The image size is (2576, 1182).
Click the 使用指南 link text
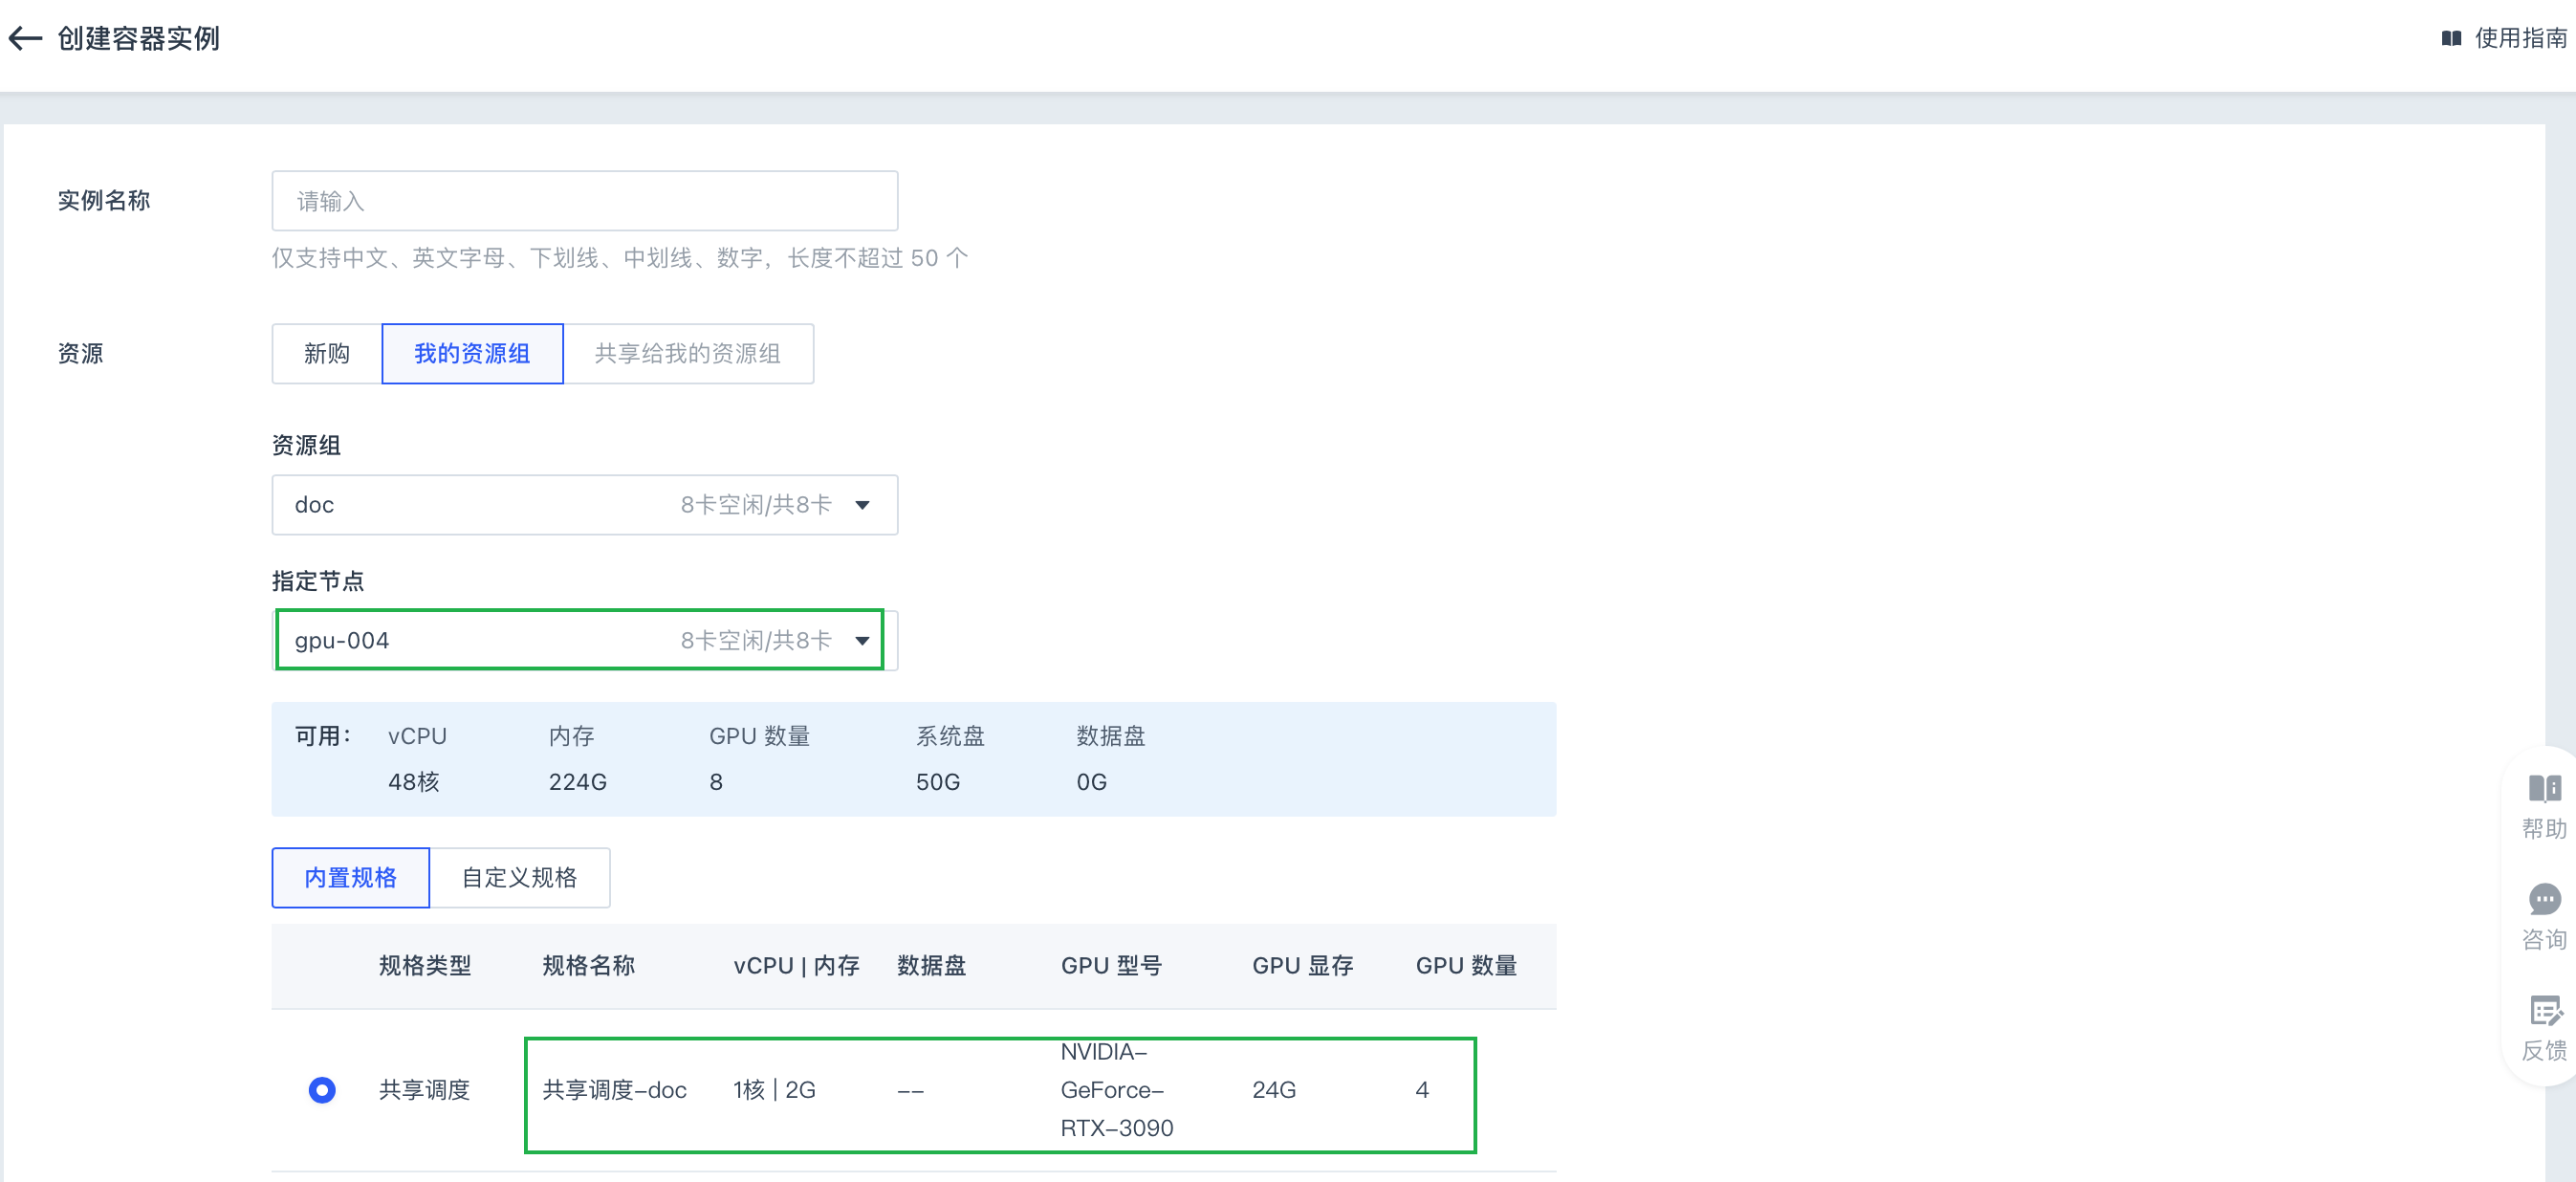2520,39
